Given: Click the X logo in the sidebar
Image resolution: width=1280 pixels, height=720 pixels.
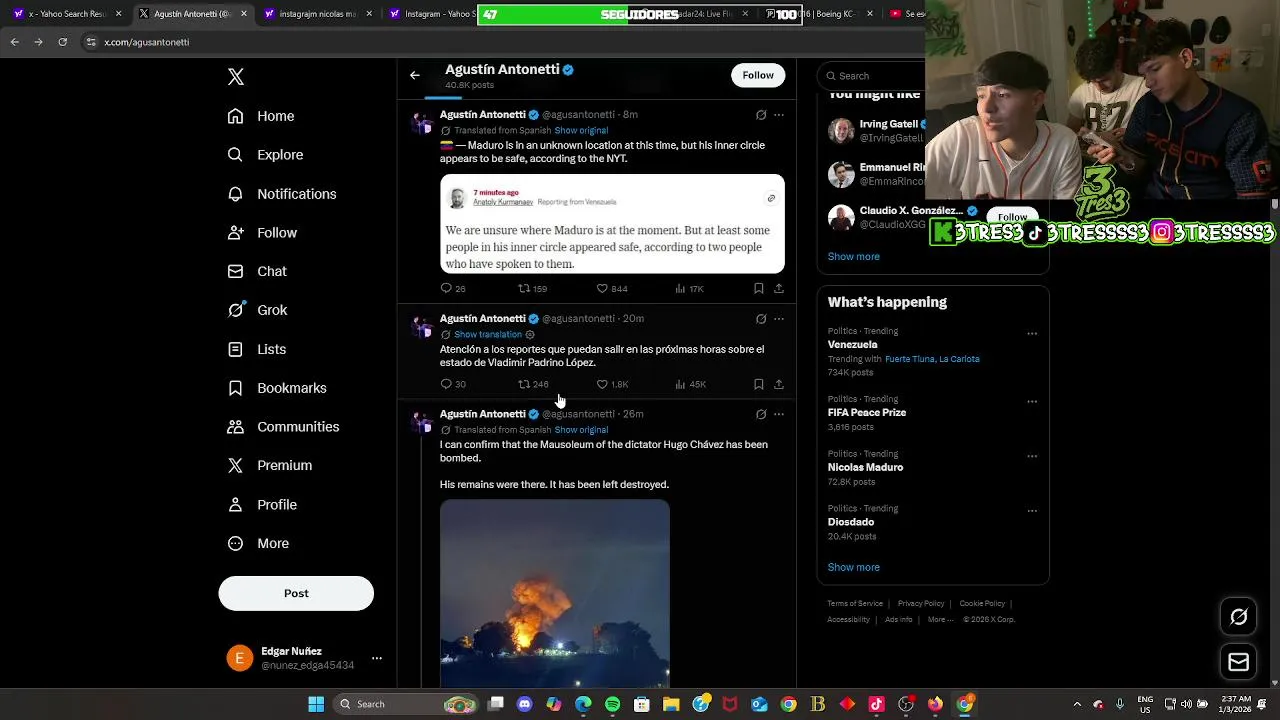Looking at the screenshot, I should pyautogui.click(x=236, y=77).
